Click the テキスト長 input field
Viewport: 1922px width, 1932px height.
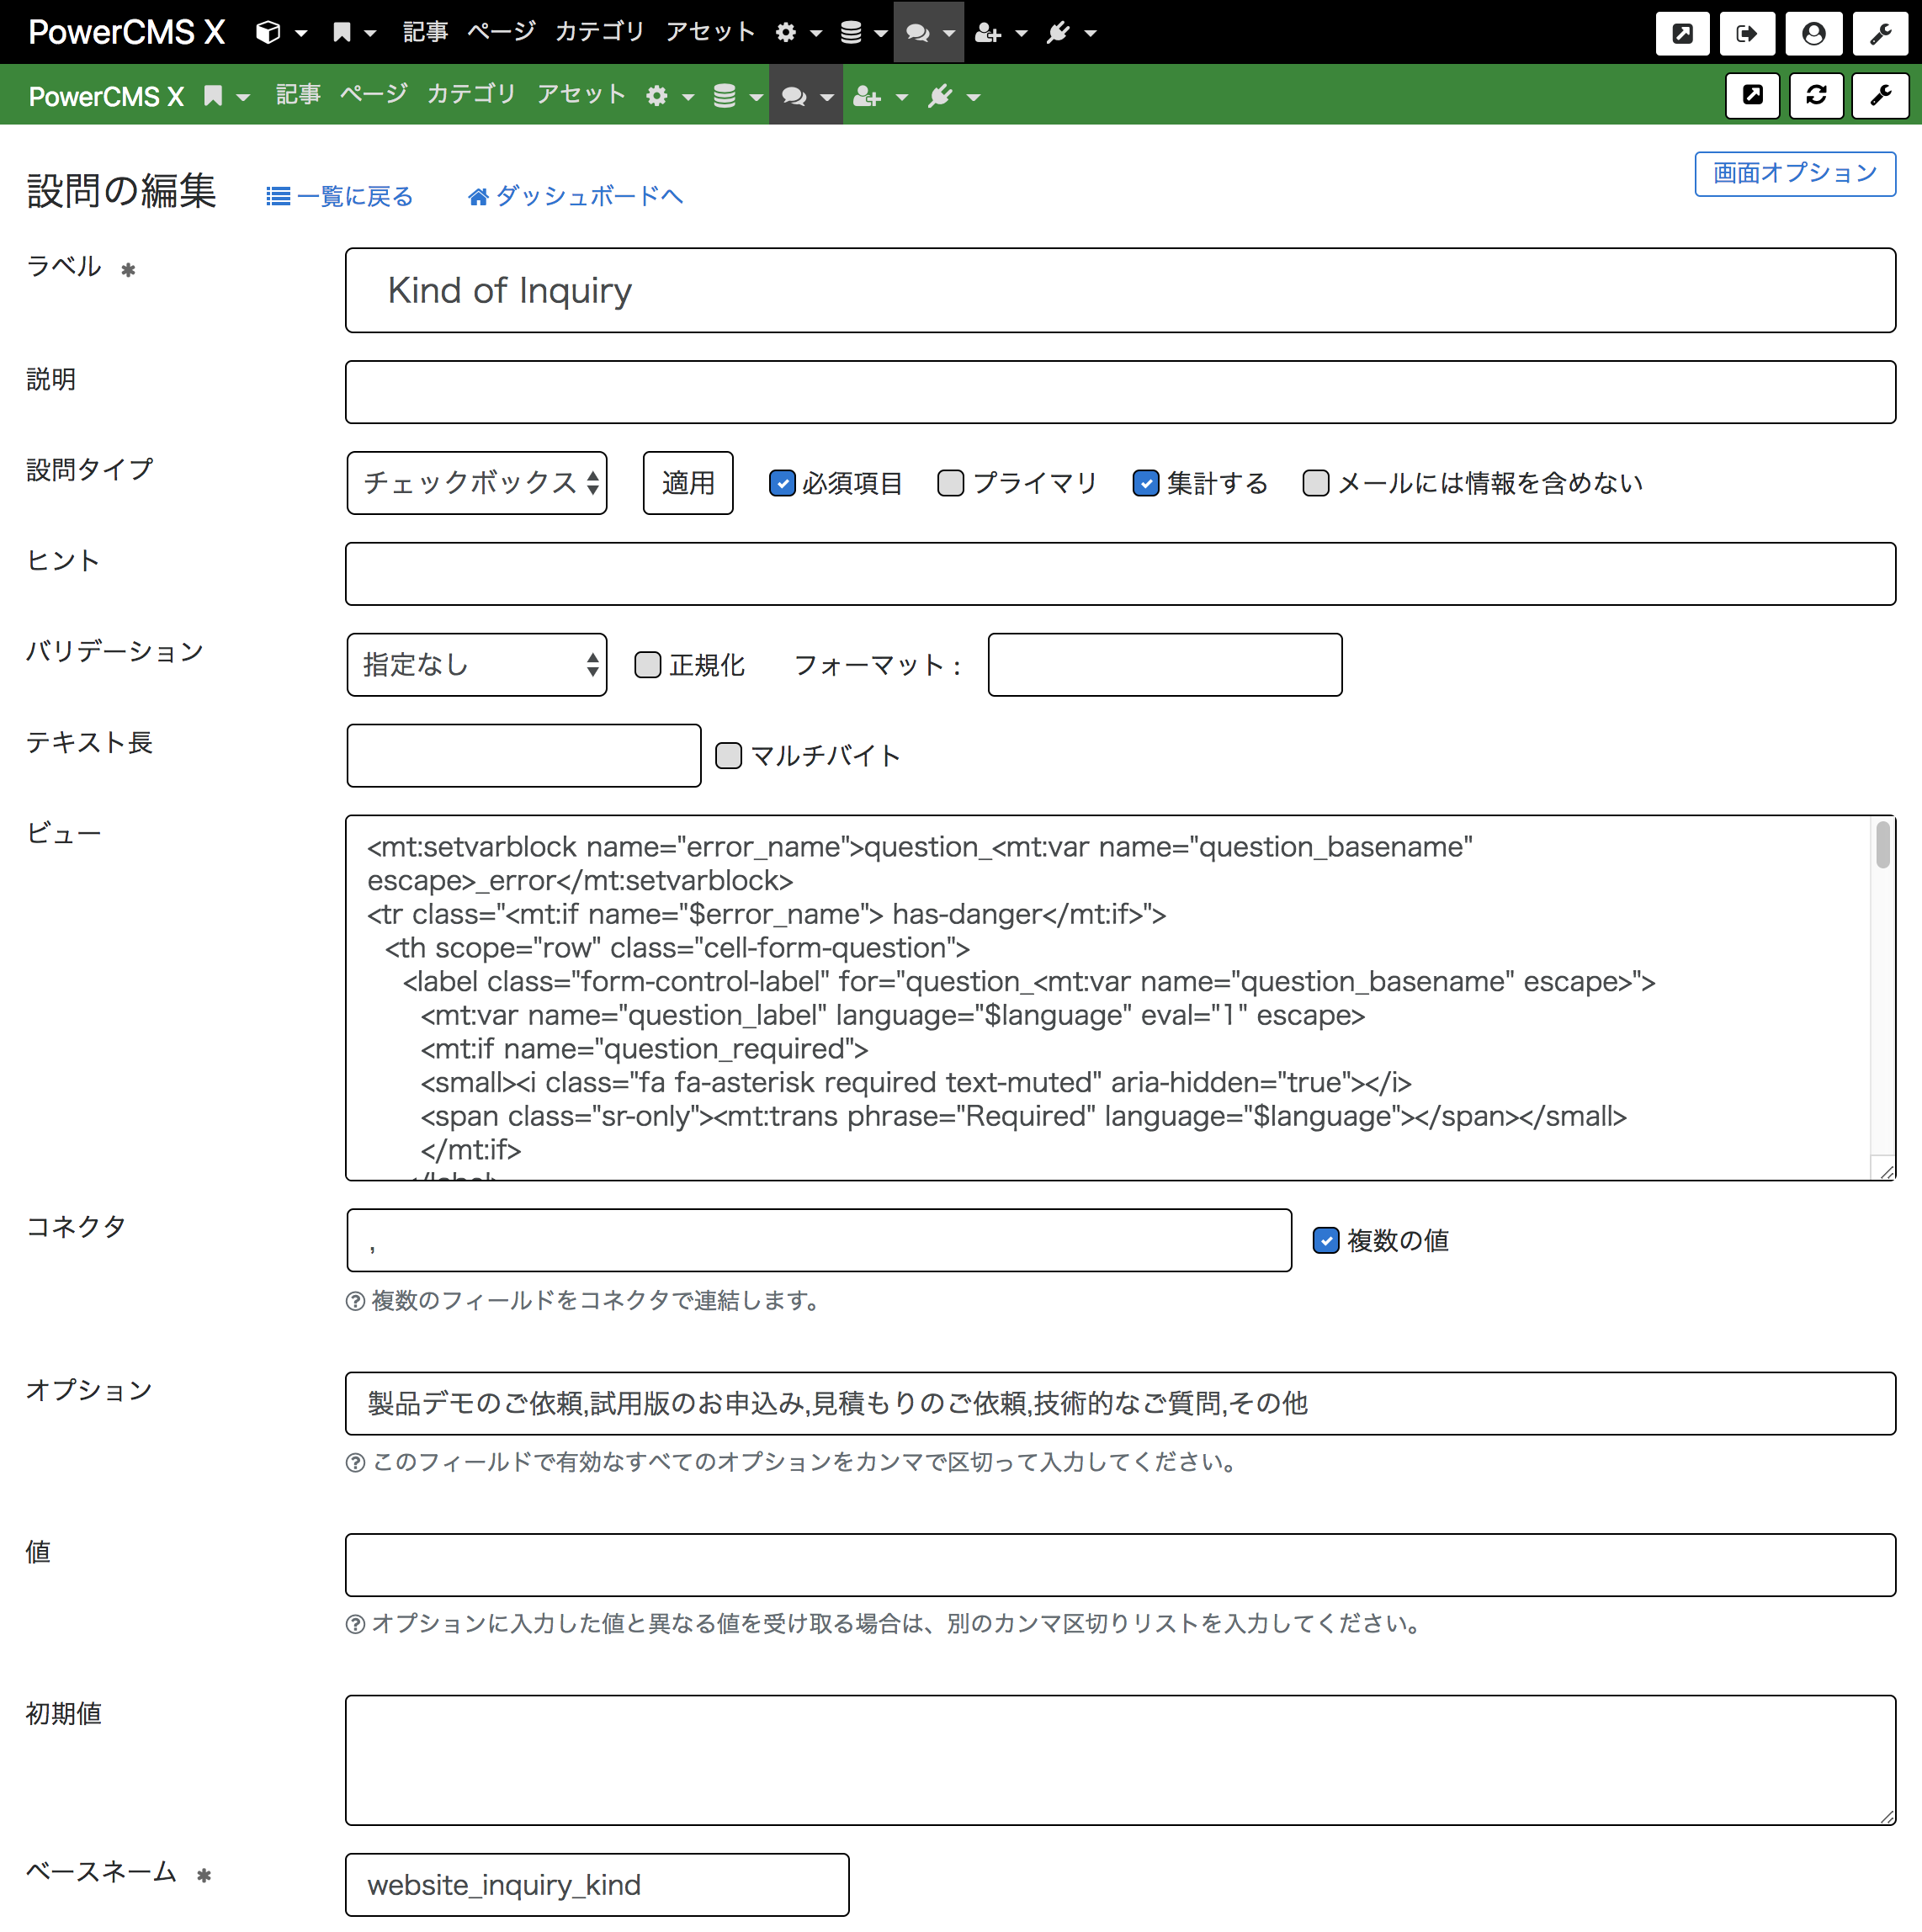[x=524, y=755]
